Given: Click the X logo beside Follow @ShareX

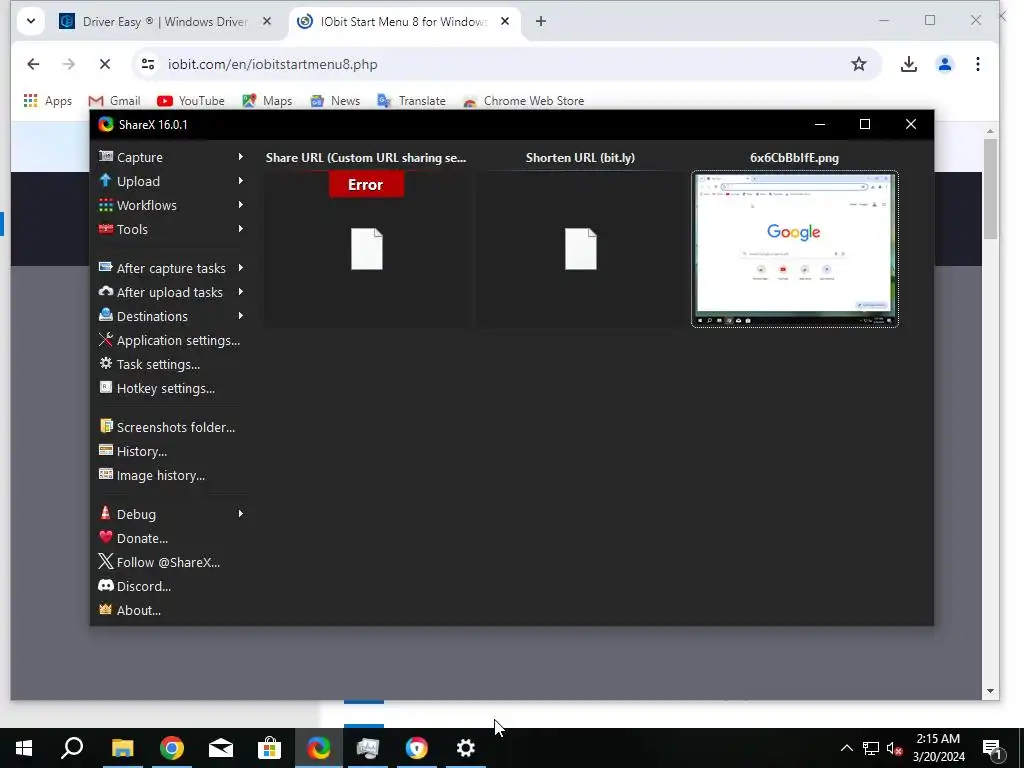Looking at the screenshot, I should pos(106,562).
